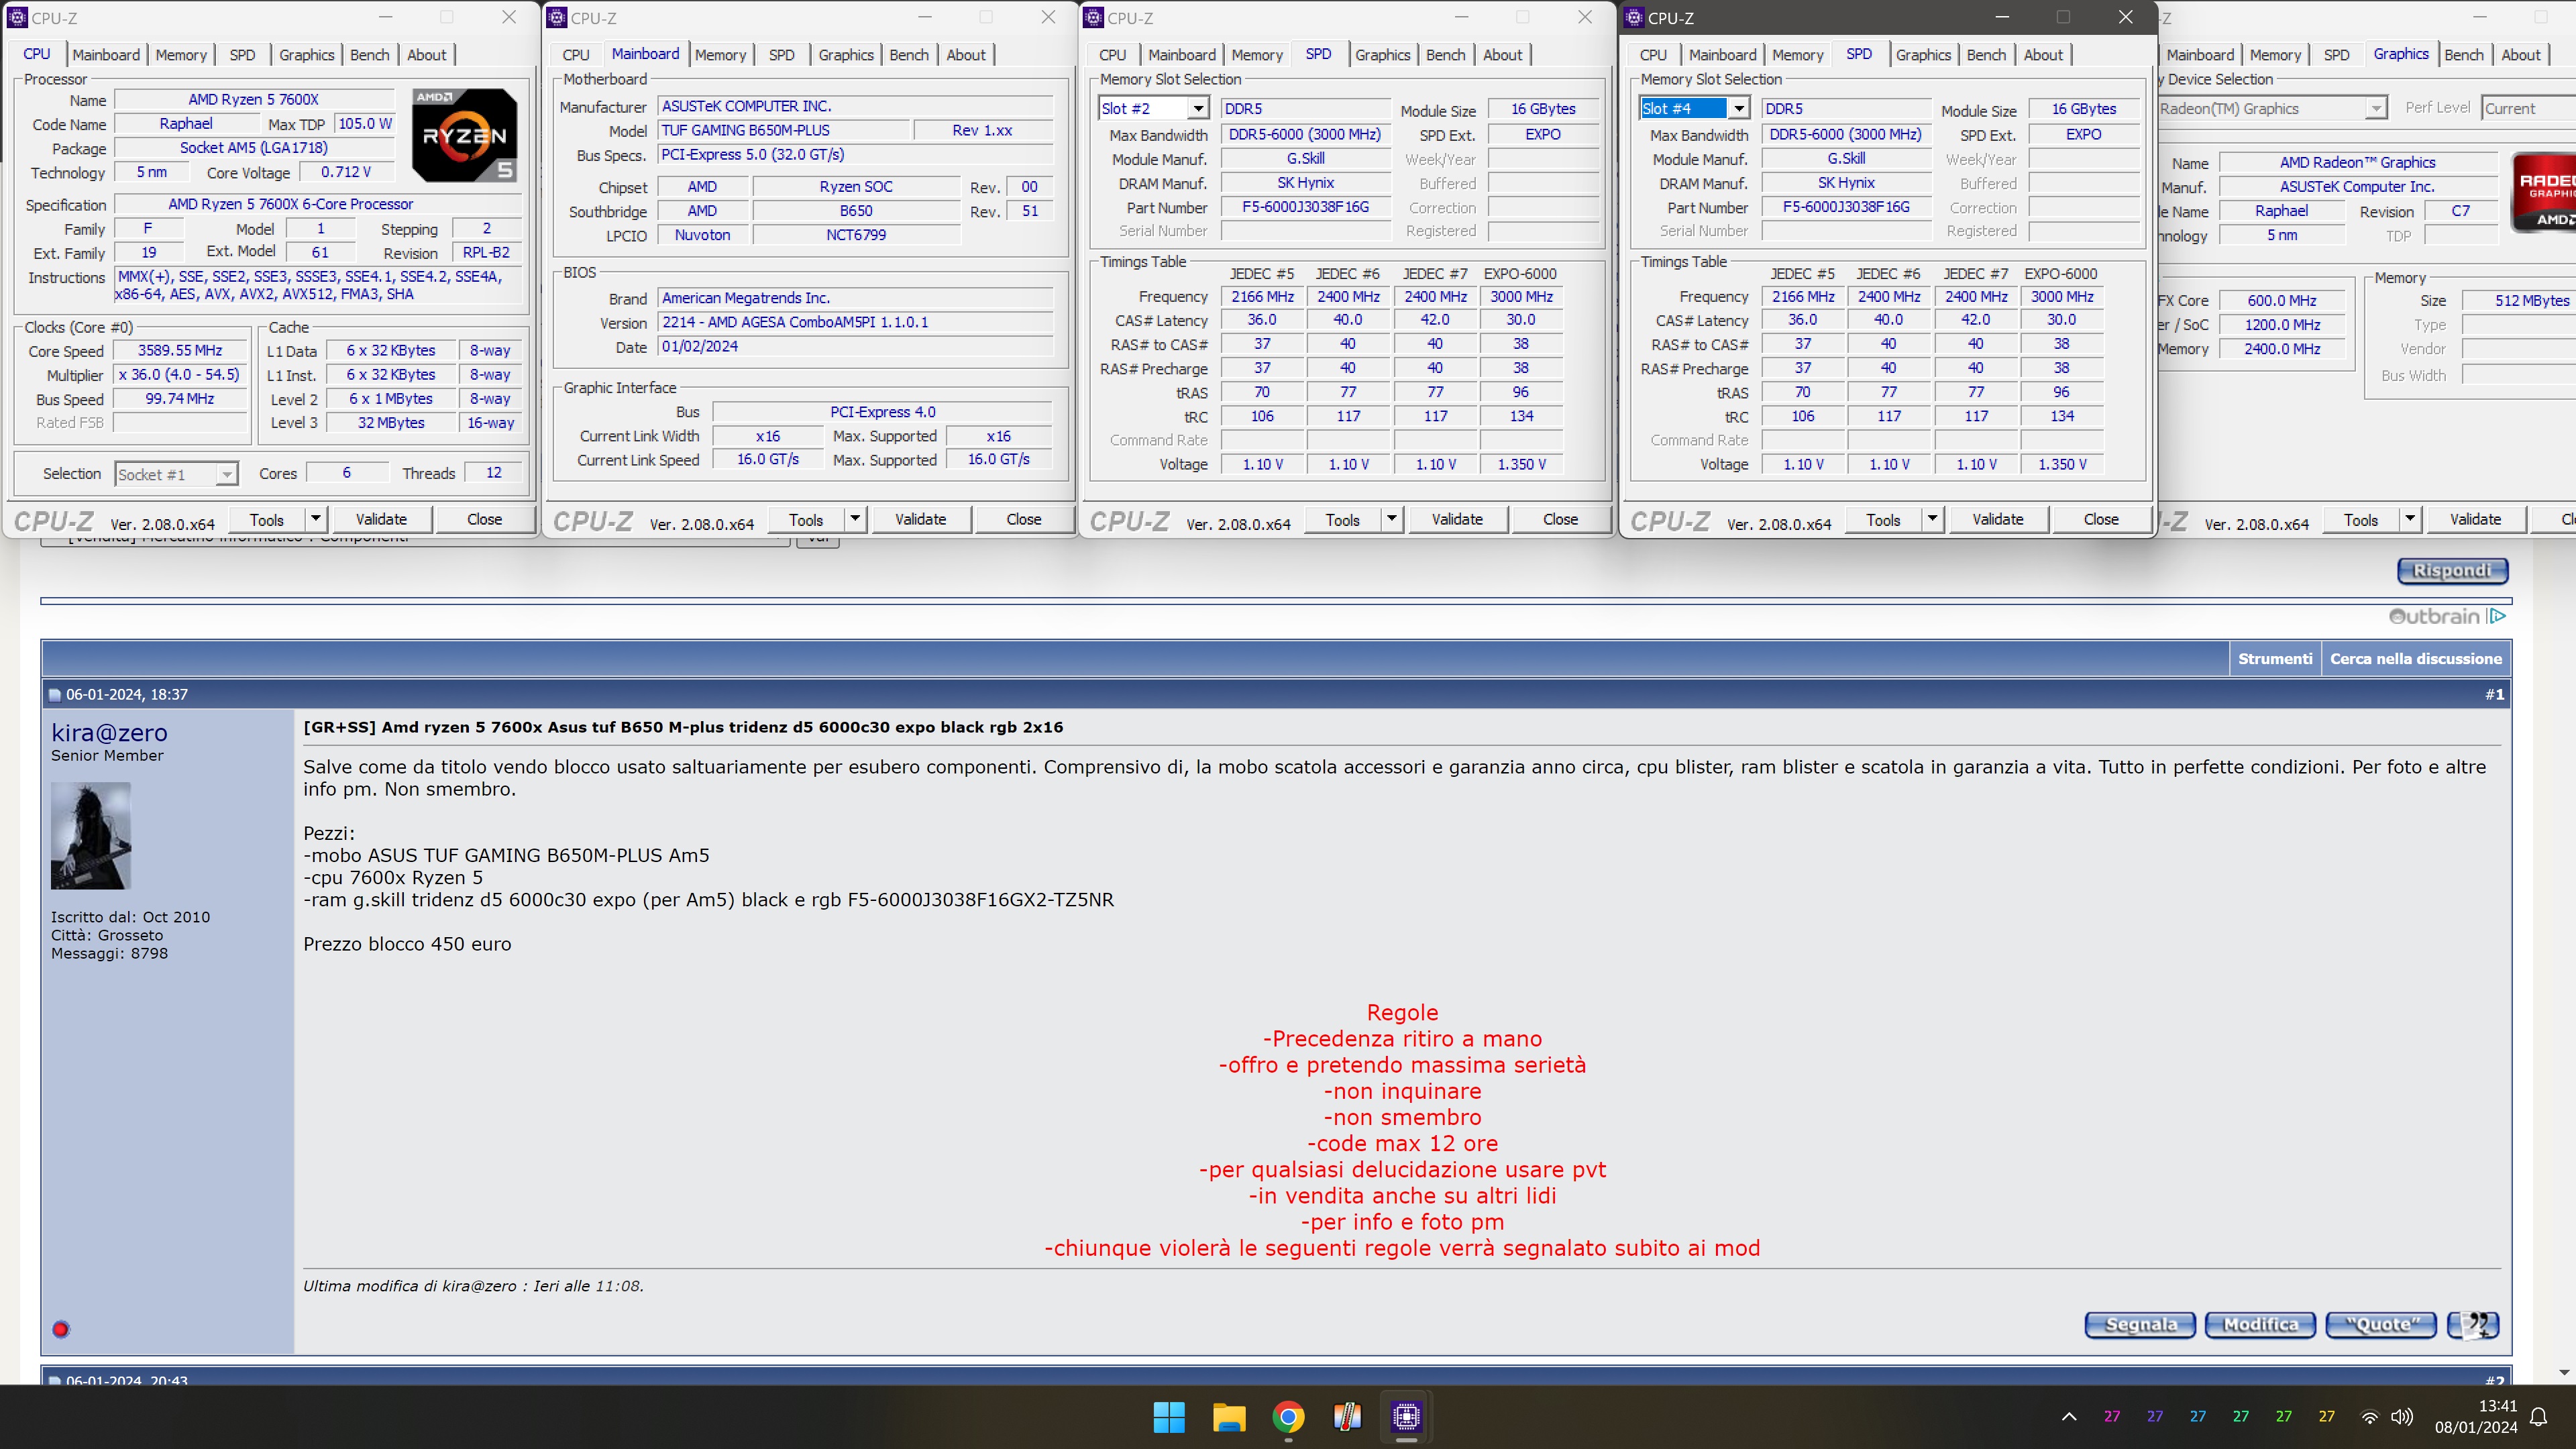
Task: Open notifications bell icon
Action: coord(2539,1416)
